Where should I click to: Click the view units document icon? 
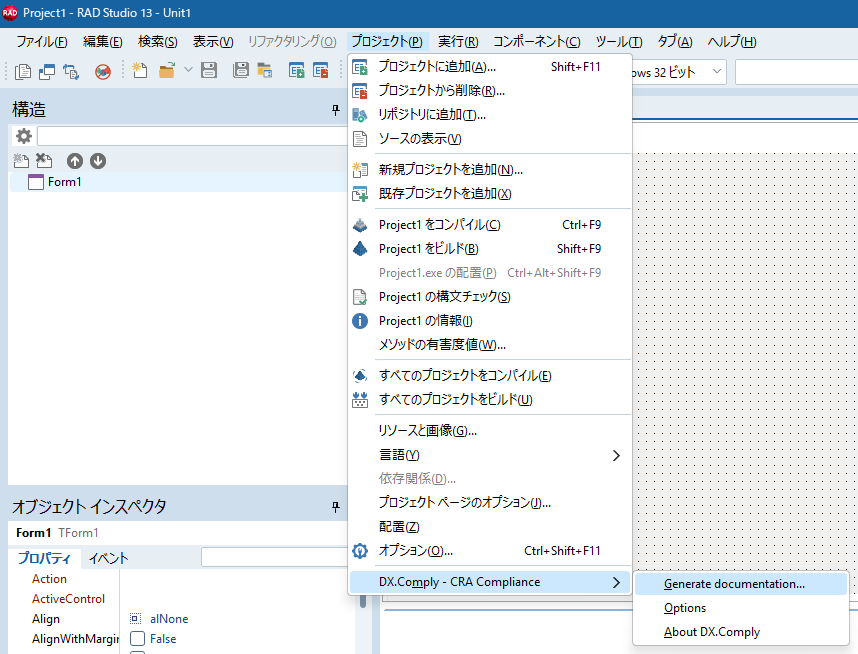point(22,71)
